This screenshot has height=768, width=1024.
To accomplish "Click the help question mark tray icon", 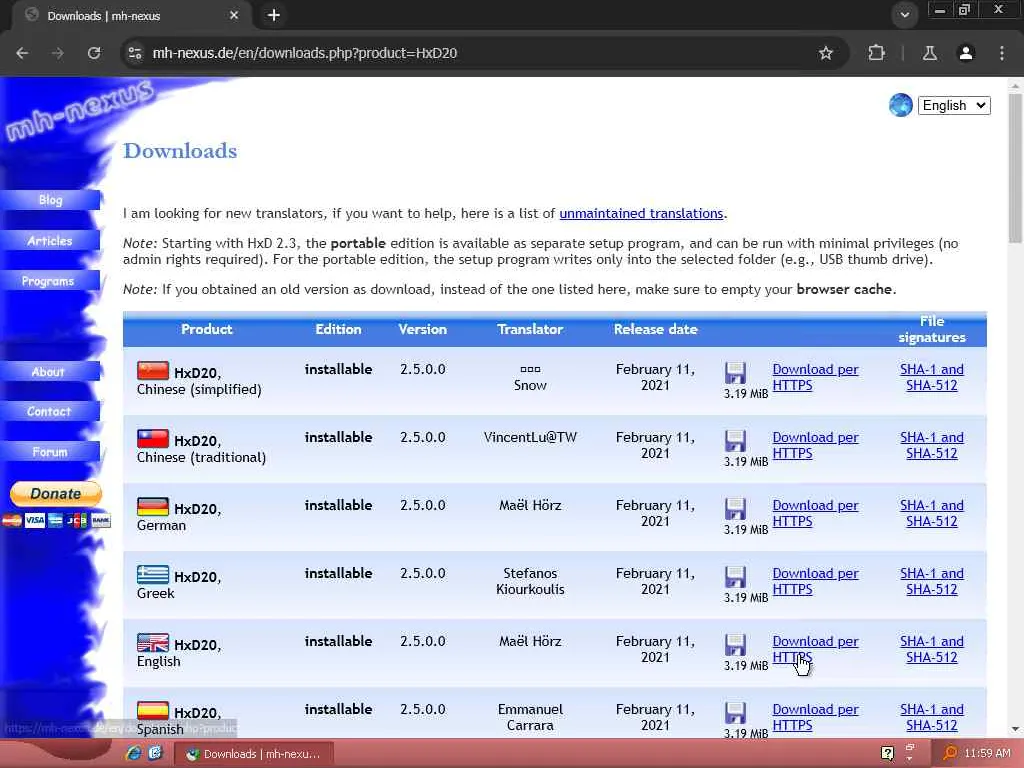I will pyautogui.click(x=887, y=754).
